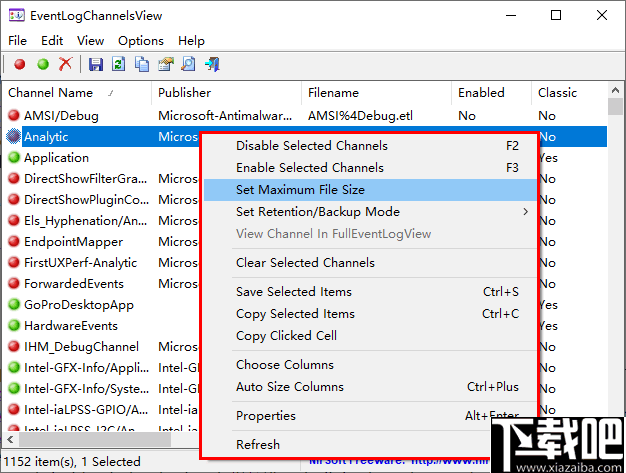Select the Els_Hyphenation/An... channel row

[85, 220]
